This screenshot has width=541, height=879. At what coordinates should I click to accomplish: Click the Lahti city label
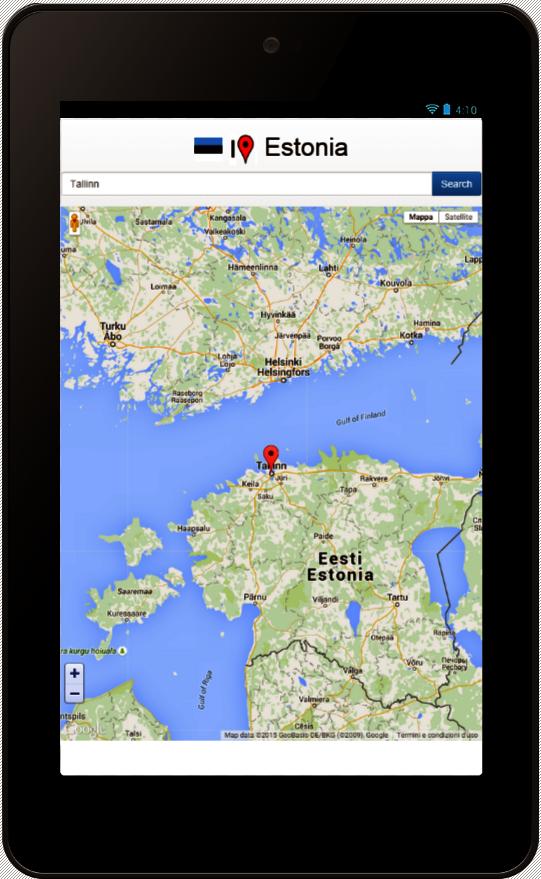[x=329, y=267]
